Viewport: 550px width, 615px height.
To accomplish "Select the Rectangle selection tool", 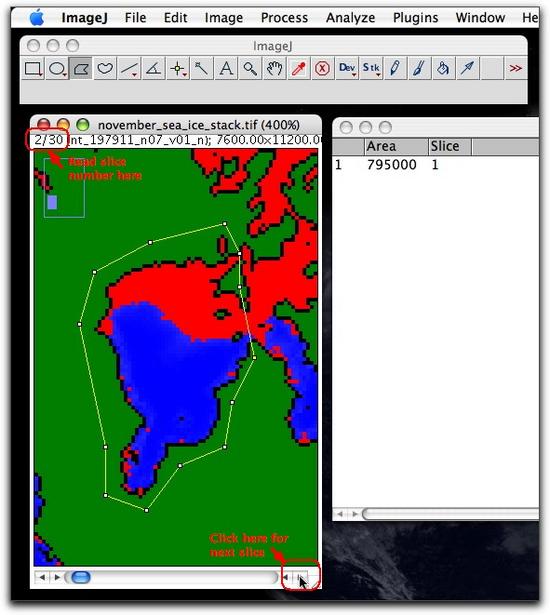I will tap(33, 69).
